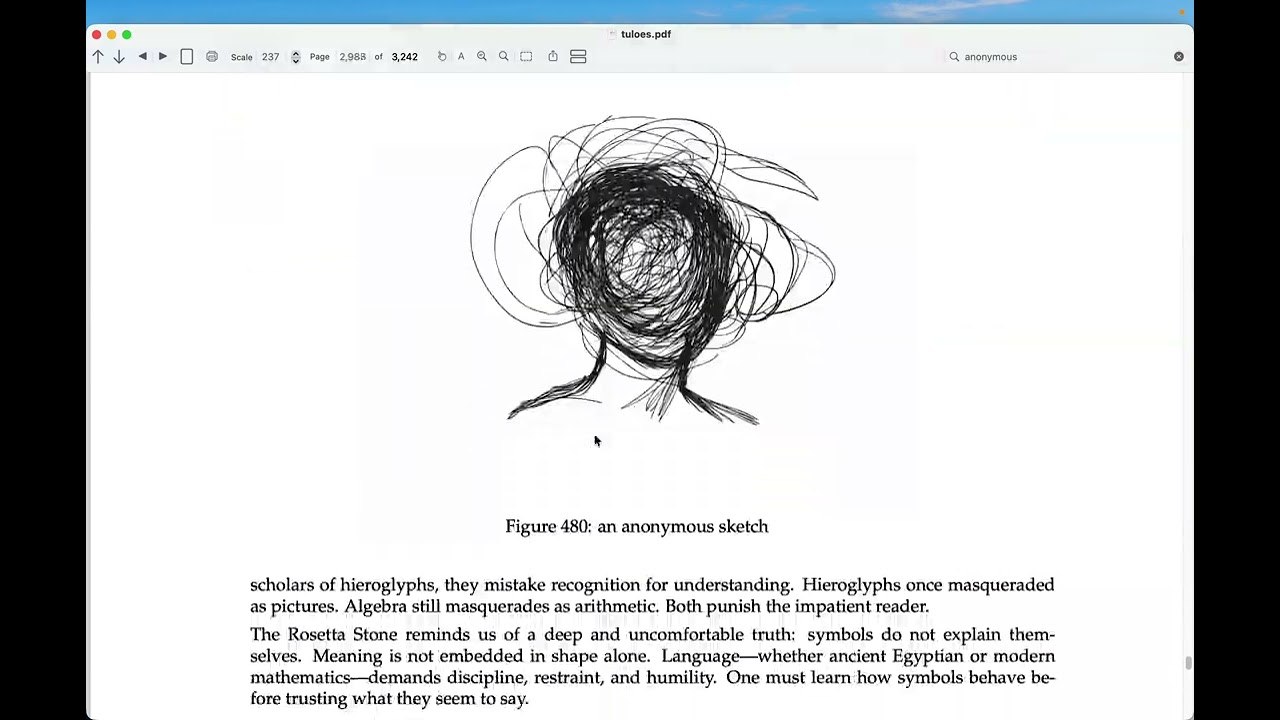This screenshot has width=1280, height=720.
Task: Toggle the split pane view icon
Action: click(578, 57)
